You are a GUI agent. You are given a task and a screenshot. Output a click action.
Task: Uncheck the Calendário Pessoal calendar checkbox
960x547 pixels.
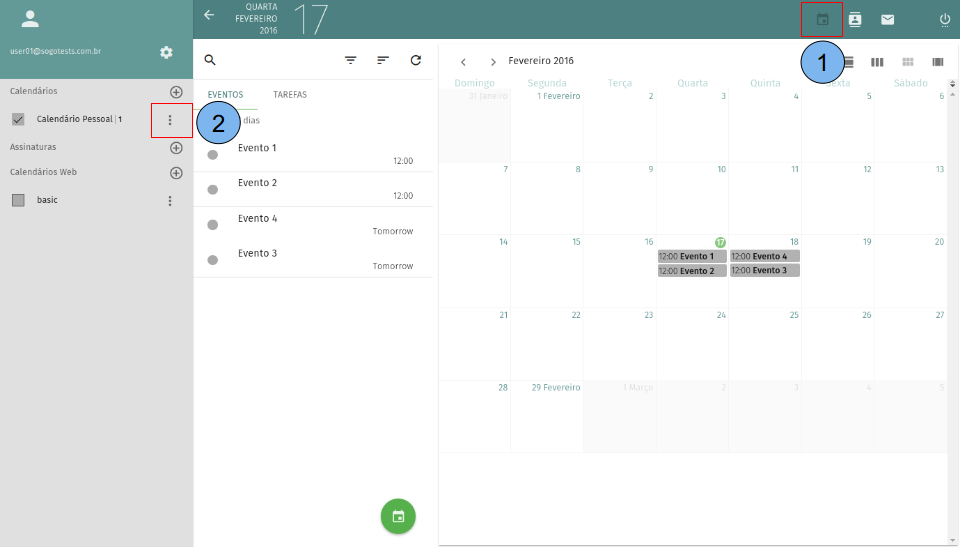[x=18, y=119]
